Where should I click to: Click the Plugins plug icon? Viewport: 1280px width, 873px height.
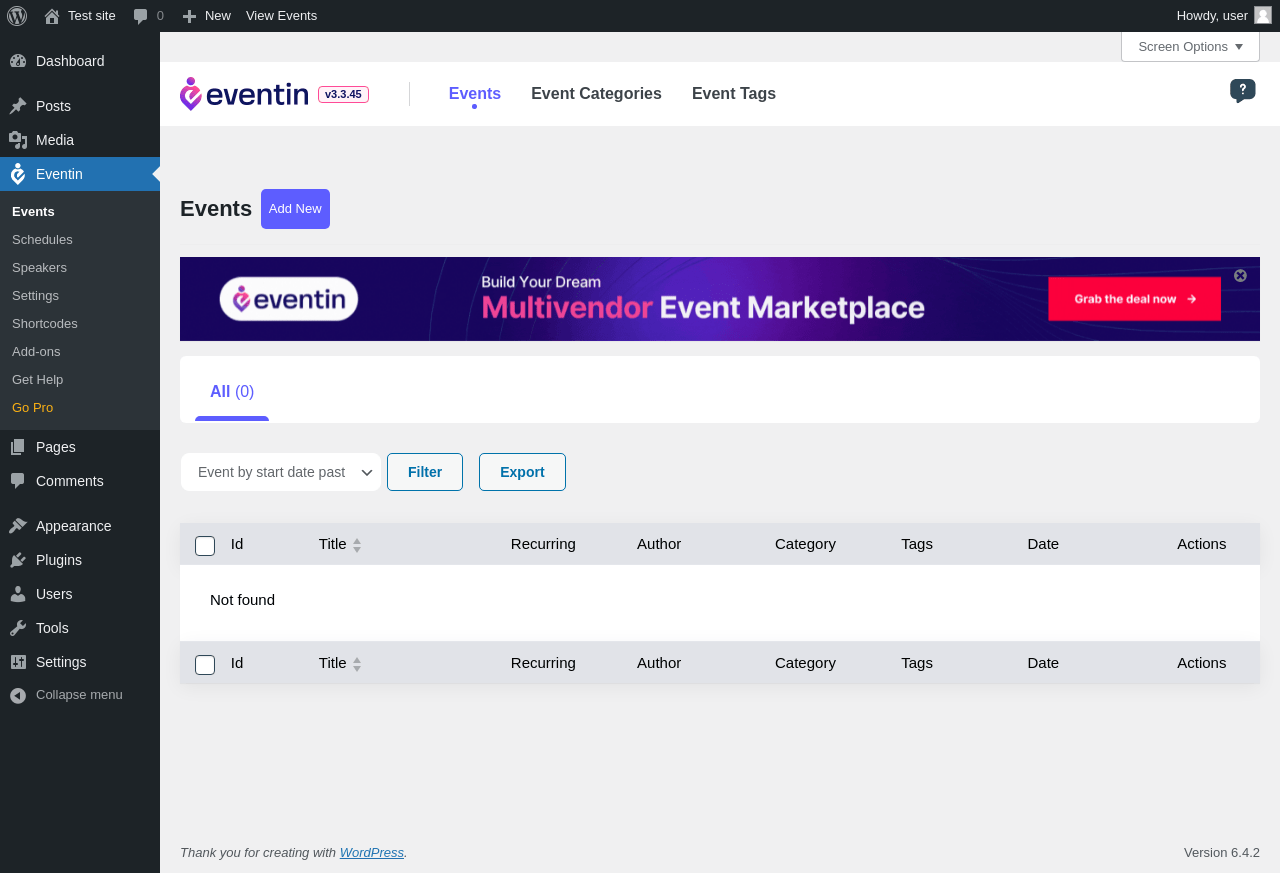(18, 560)
